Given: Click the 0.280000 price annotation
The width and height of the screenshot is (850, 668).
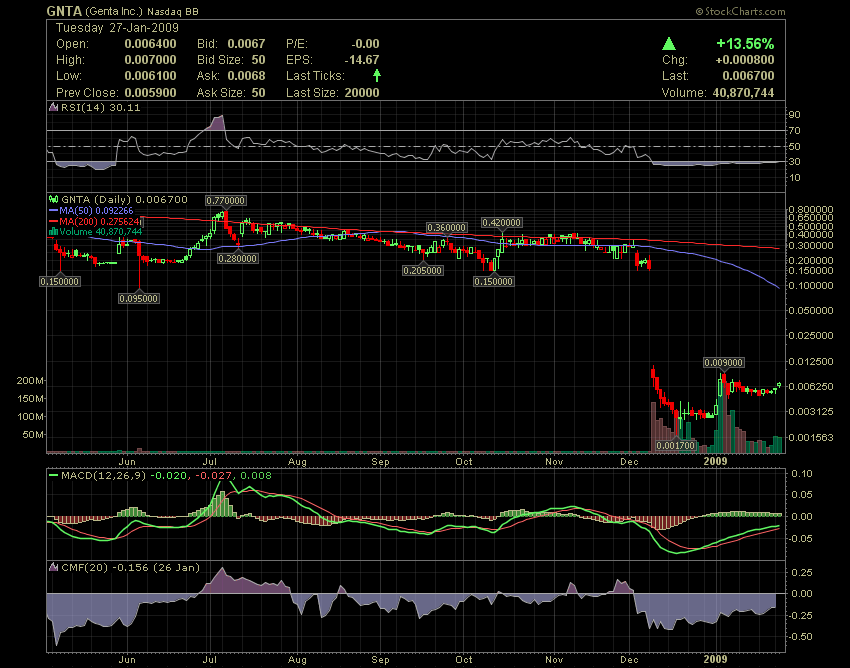Looking at the screenshot, I should 238,258.
